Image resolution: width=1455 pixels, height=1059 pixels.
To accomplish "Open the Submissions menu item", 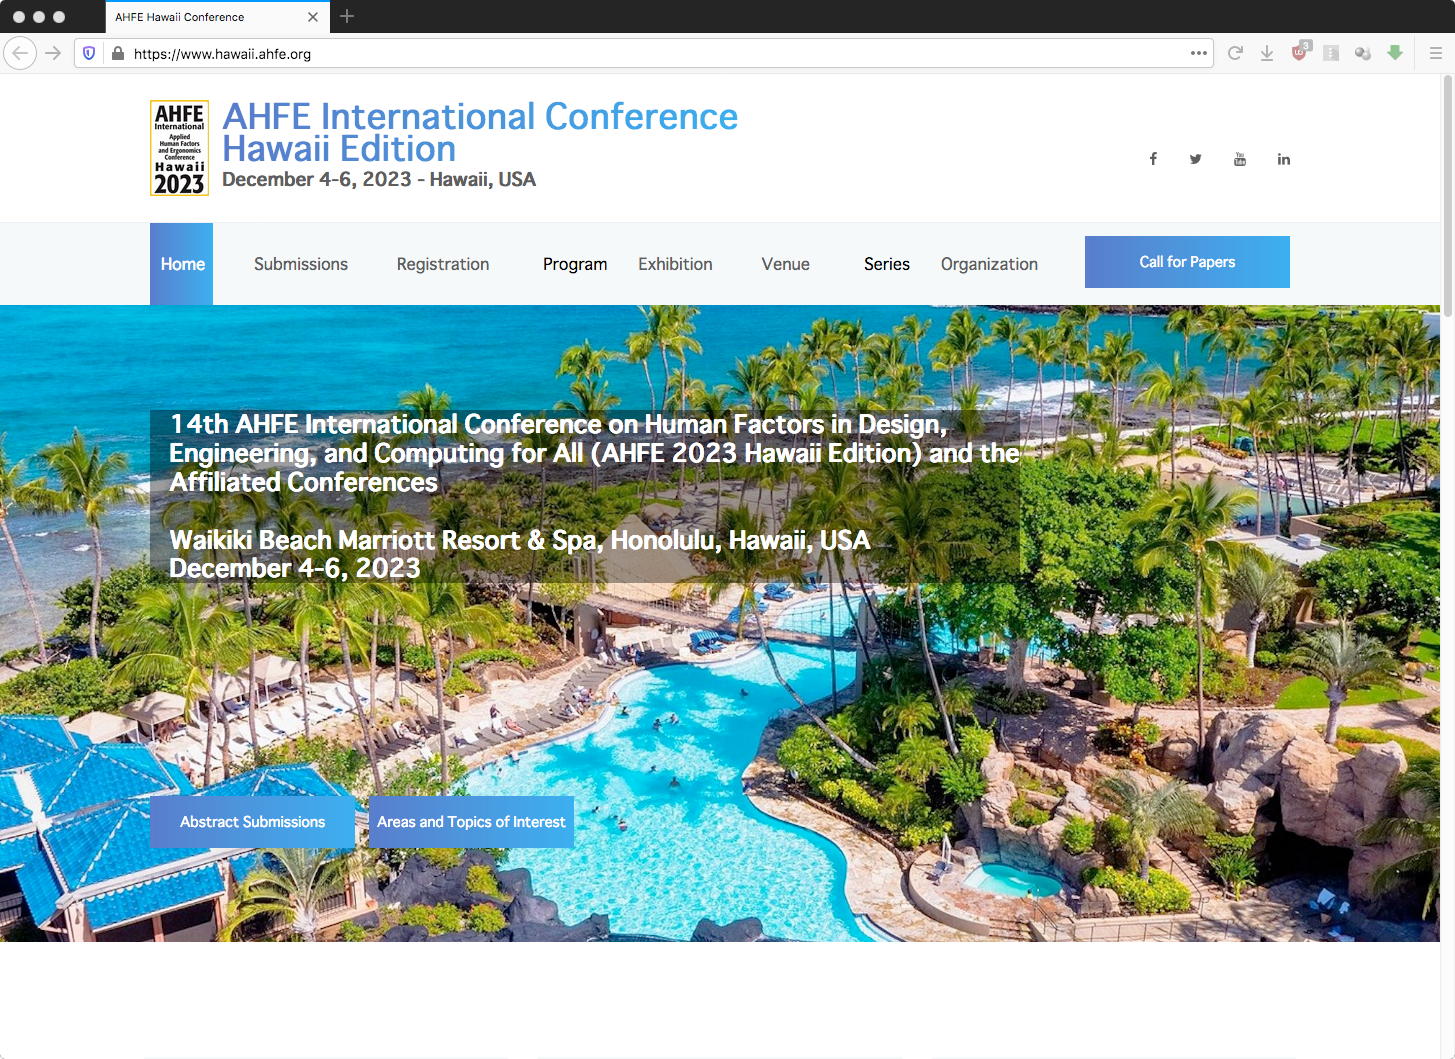I will tap(301, 264).
